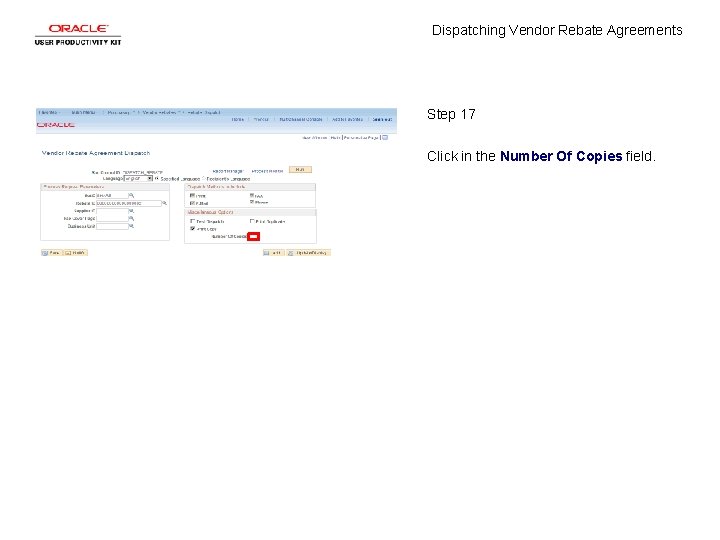Click the Sign out link

(382, 119)
